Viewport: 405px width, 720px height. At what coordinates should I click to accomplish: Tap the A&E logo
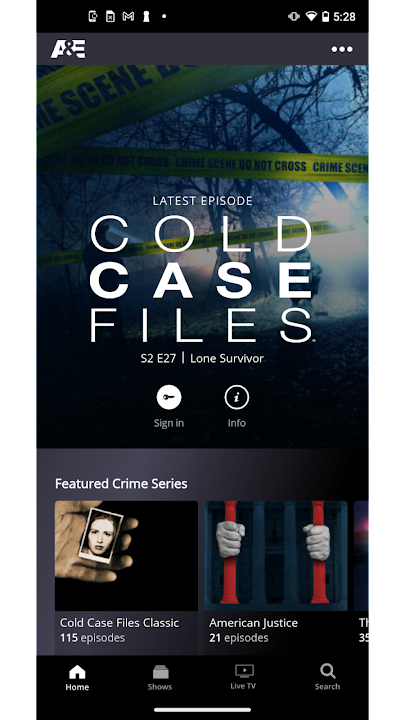pos(68,49)
